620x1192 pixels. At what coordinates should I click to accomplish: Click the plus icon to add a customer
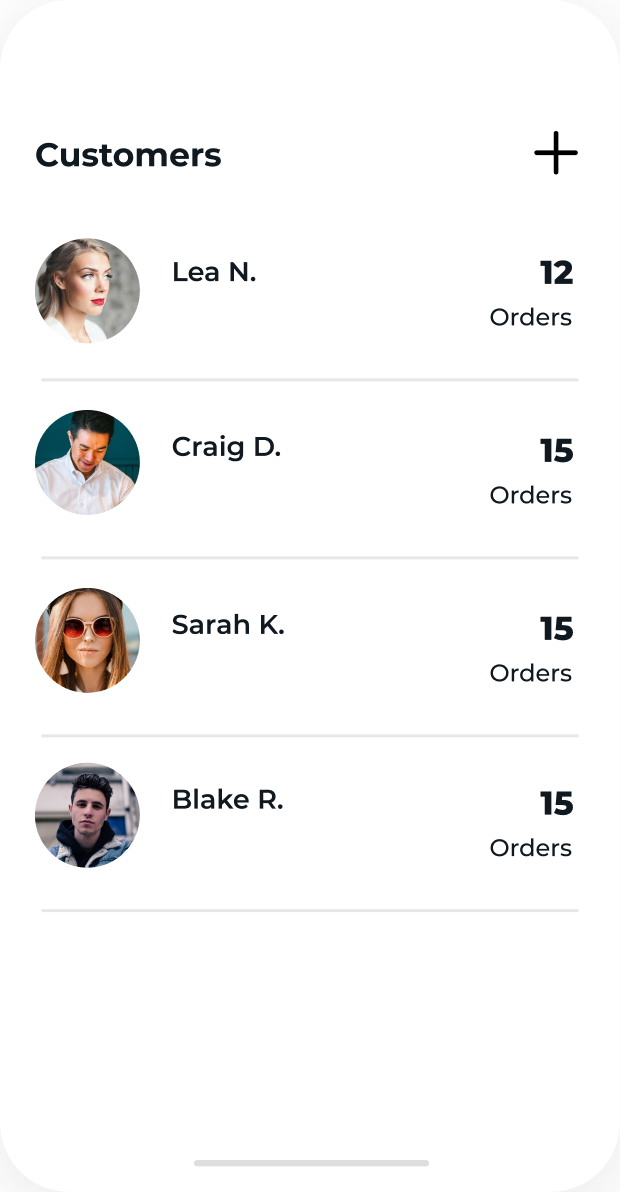point(555,153)
